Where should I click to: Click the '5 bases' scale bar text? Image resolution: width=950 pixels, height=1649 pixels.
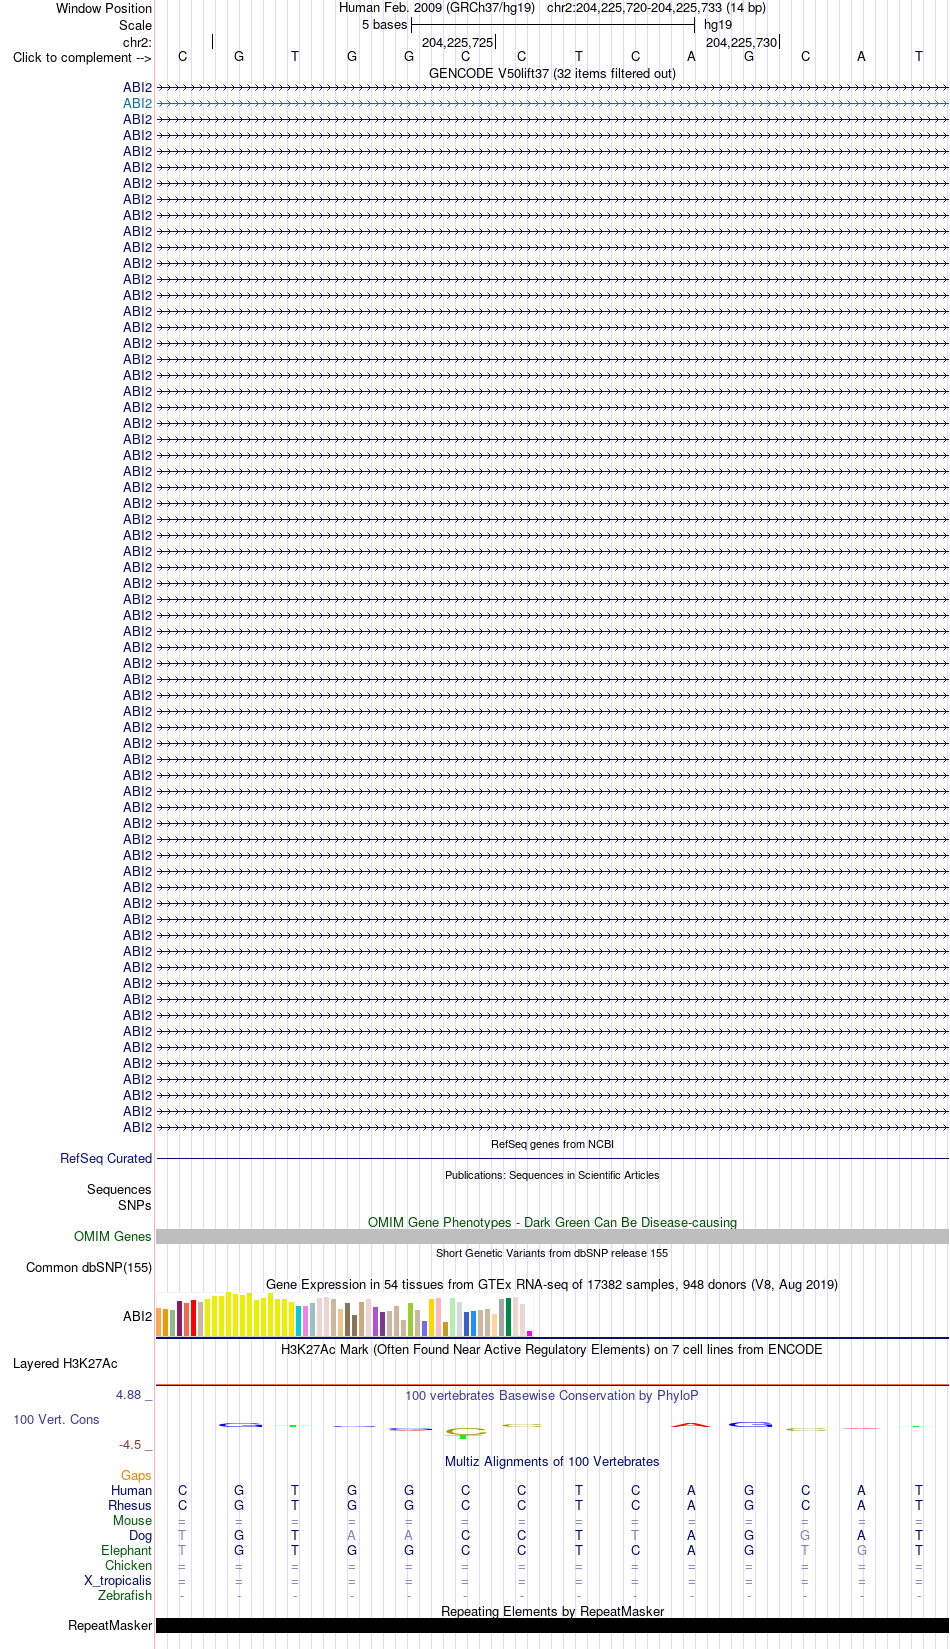click(385, 24)
